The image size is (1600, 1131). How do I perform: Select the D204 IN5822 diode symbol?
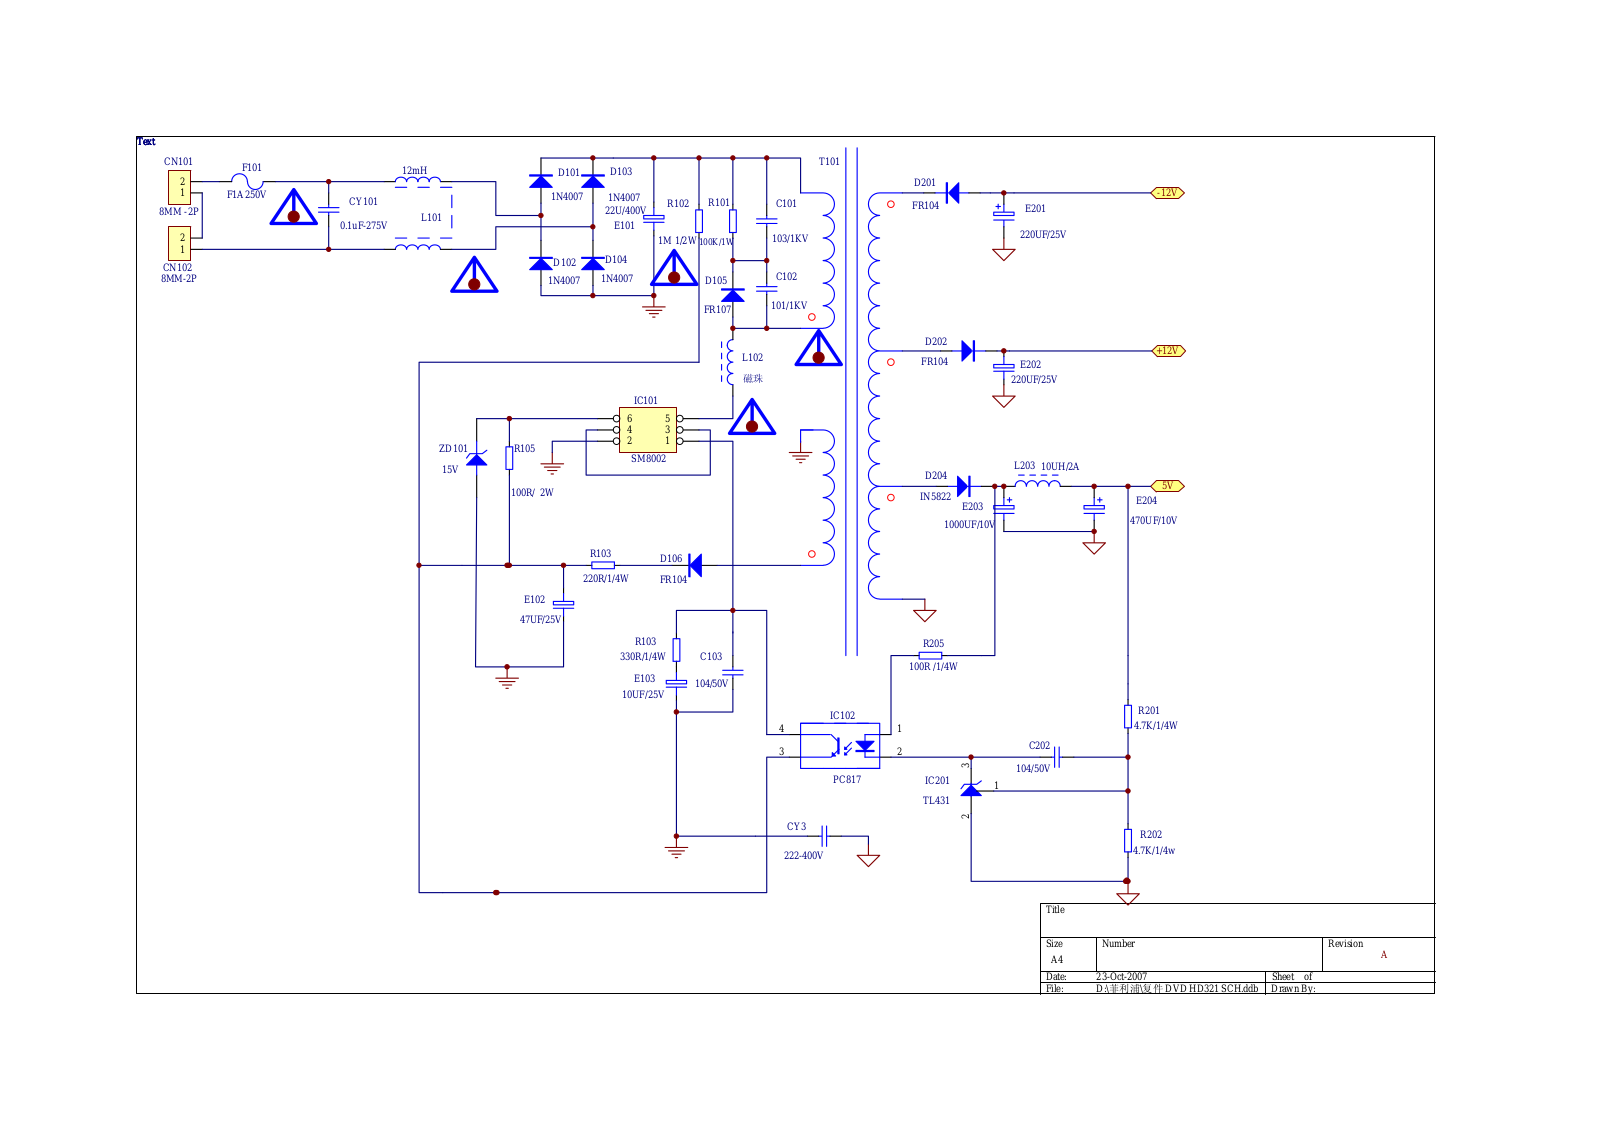964,486
